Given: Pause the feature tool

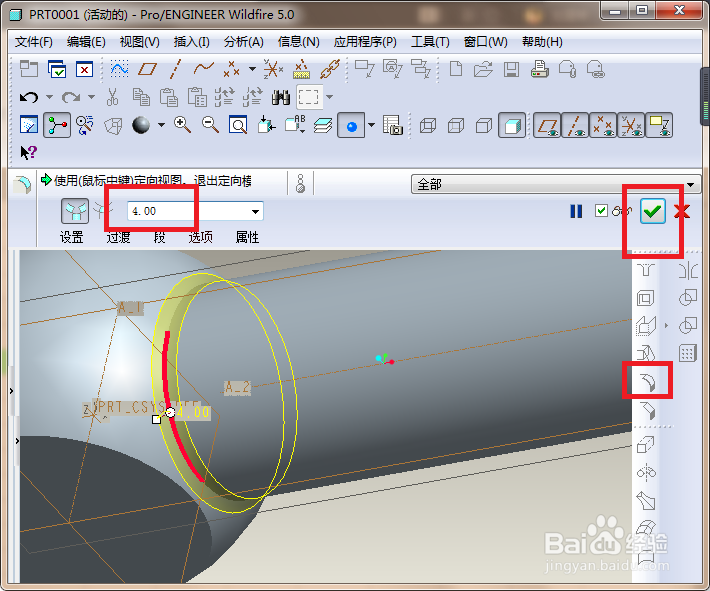Looking at the screenshot, I should click(x=576, y=211).
